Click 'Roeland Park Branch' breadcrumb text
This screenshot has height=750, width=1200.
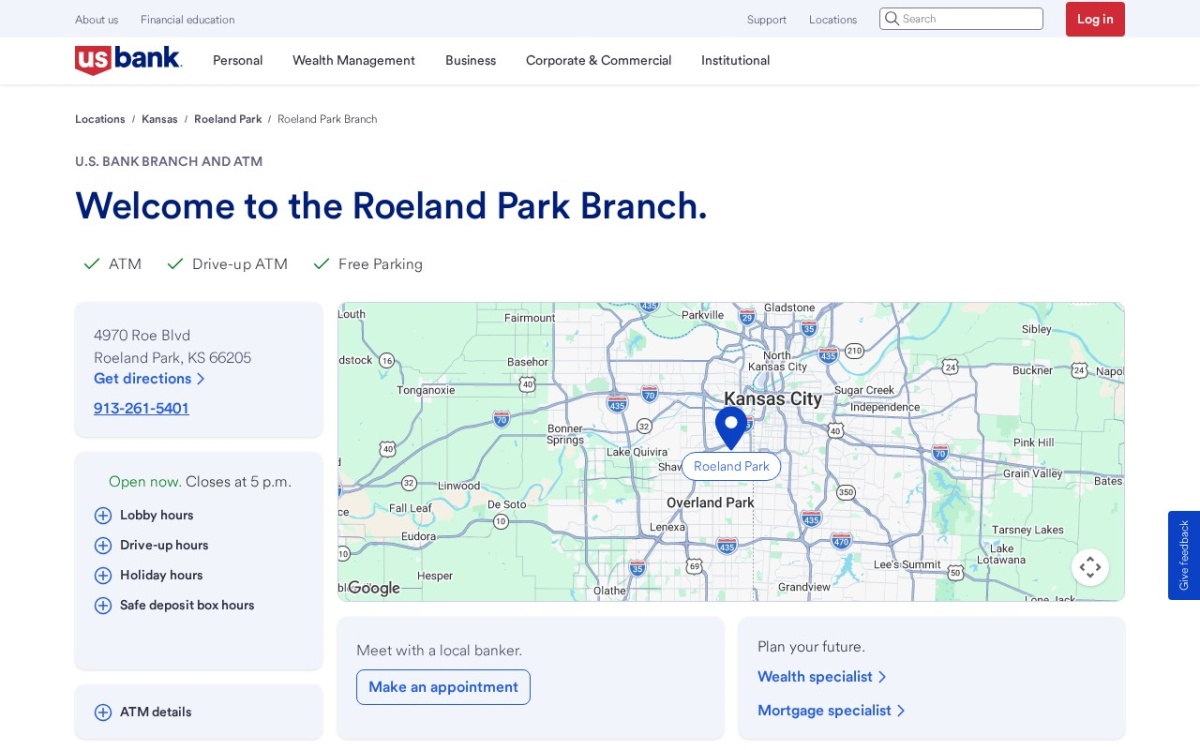pos(327,119)
